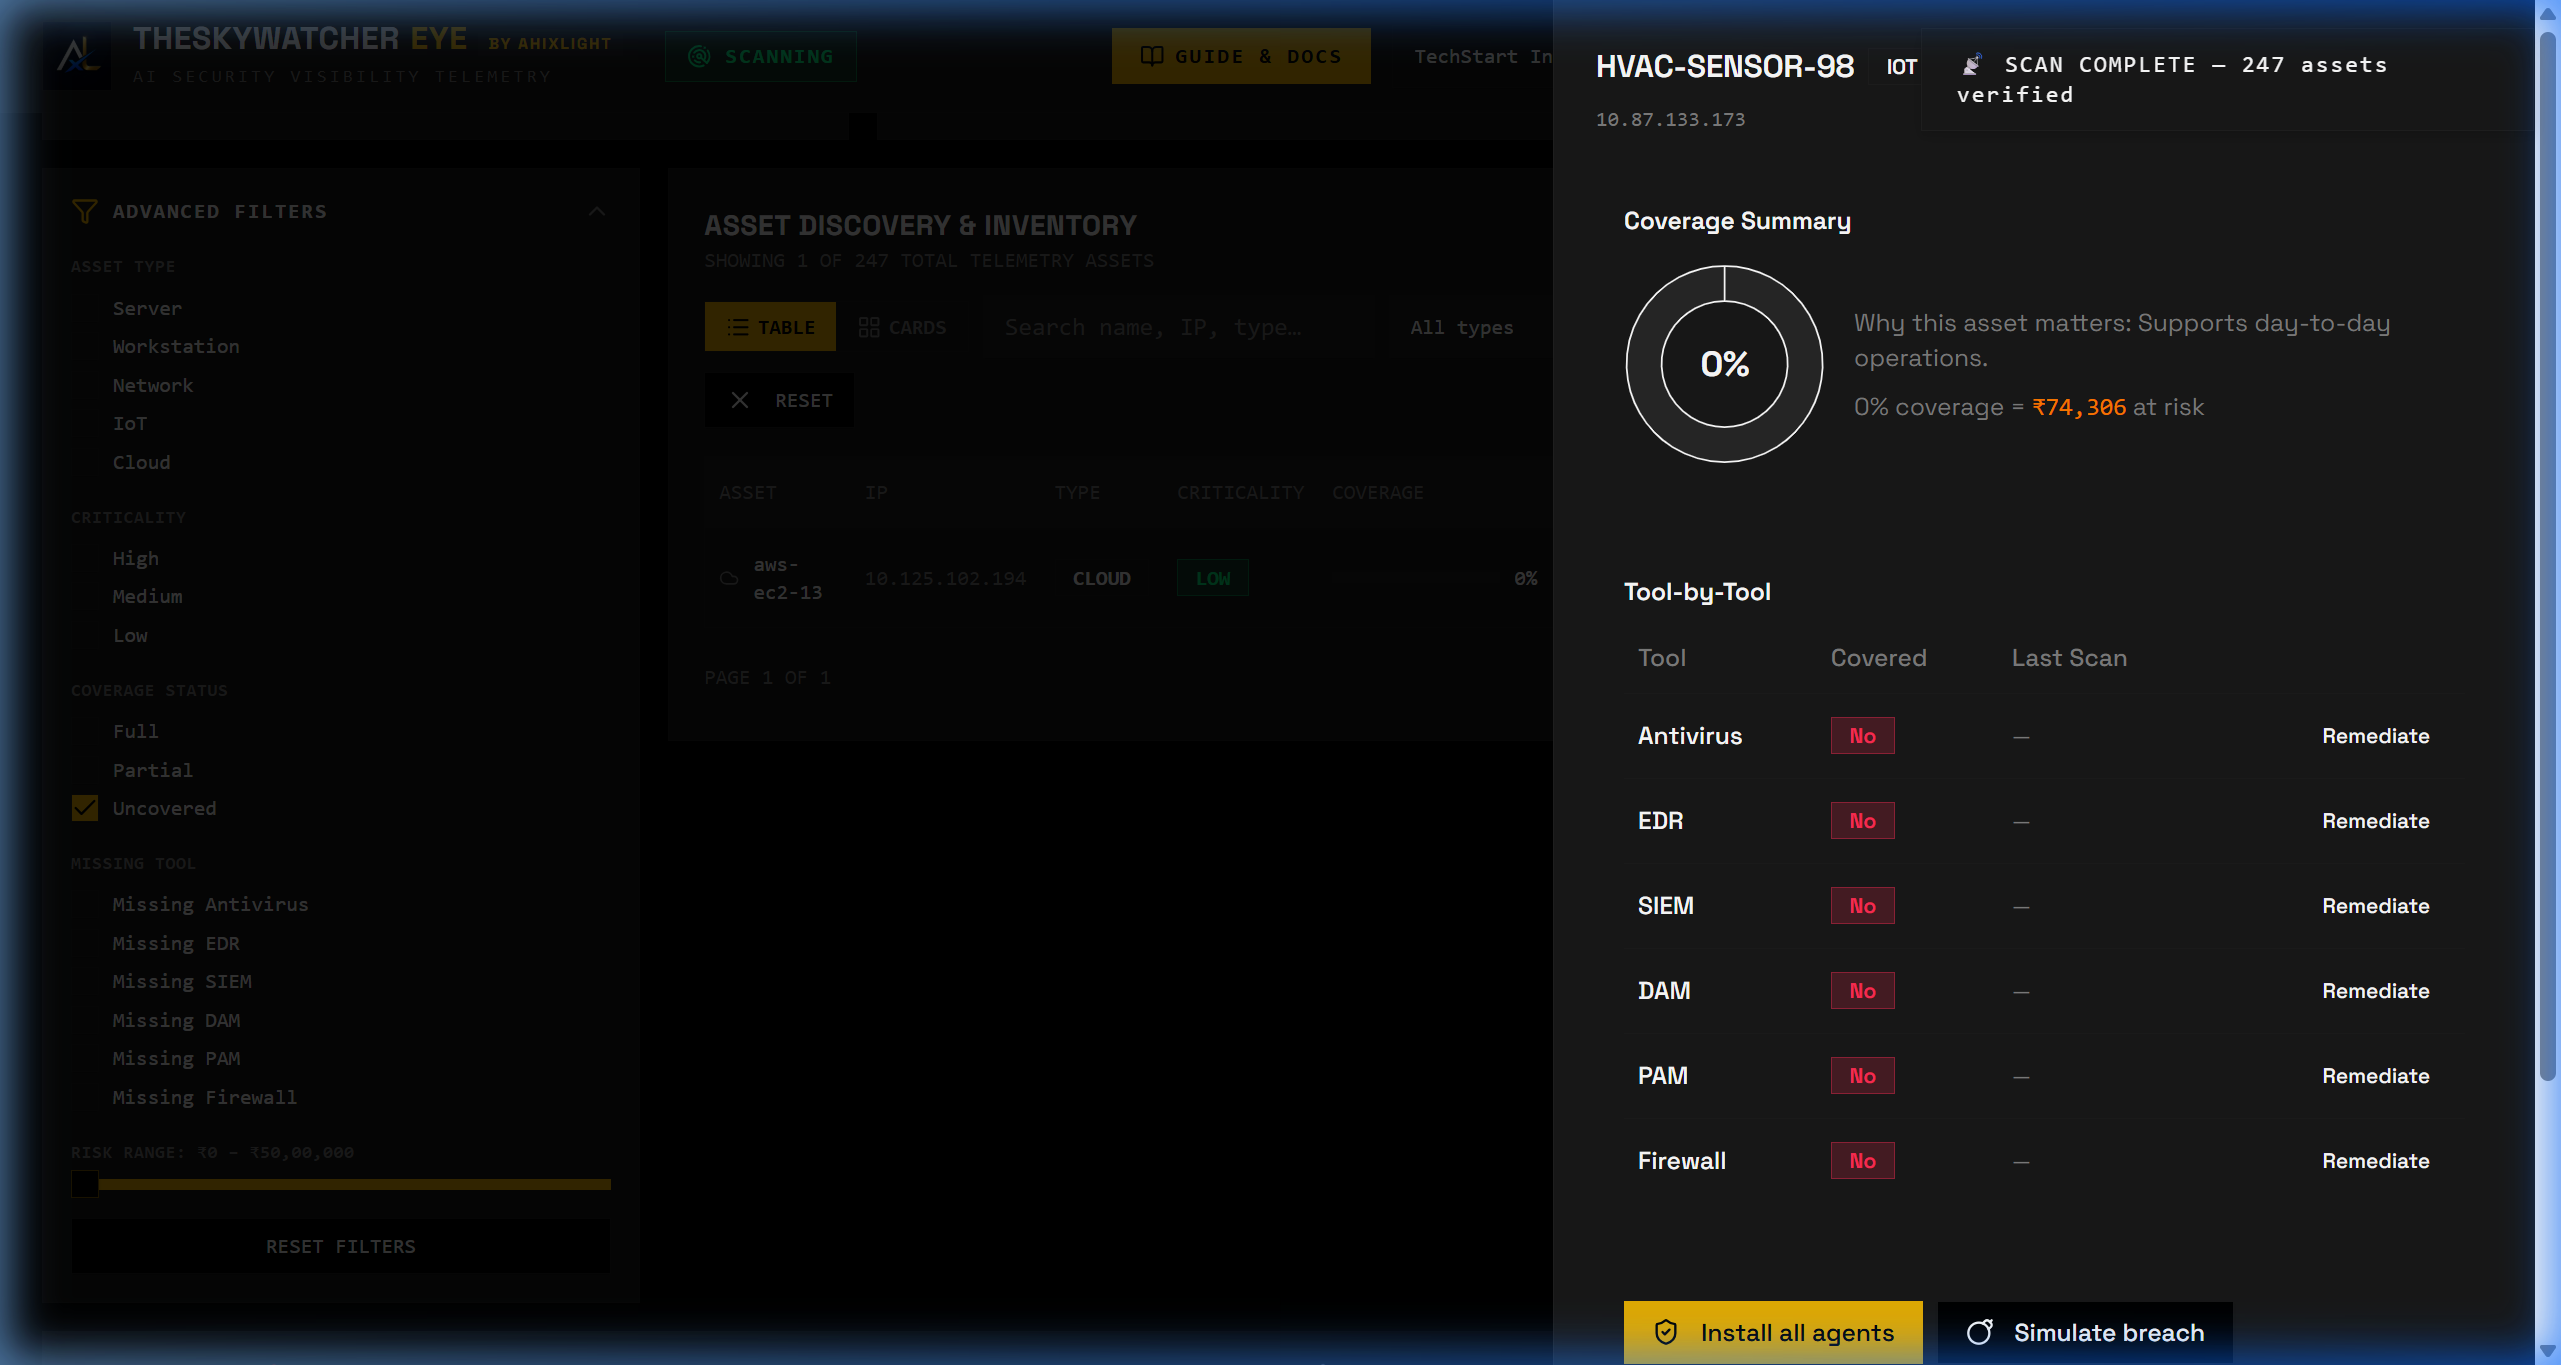Click the bomb icon on Simulate breach

click(1980, 1332)
